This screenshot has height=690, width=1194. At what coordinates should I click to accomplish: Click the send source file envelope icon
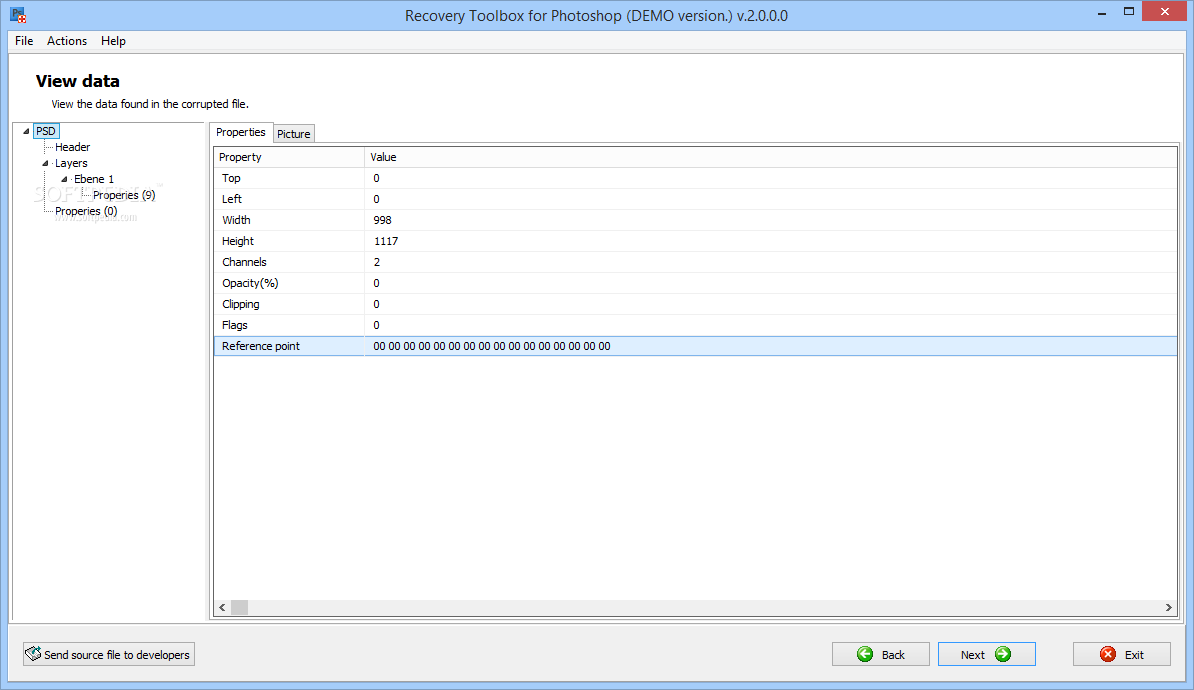coord(33,653)
